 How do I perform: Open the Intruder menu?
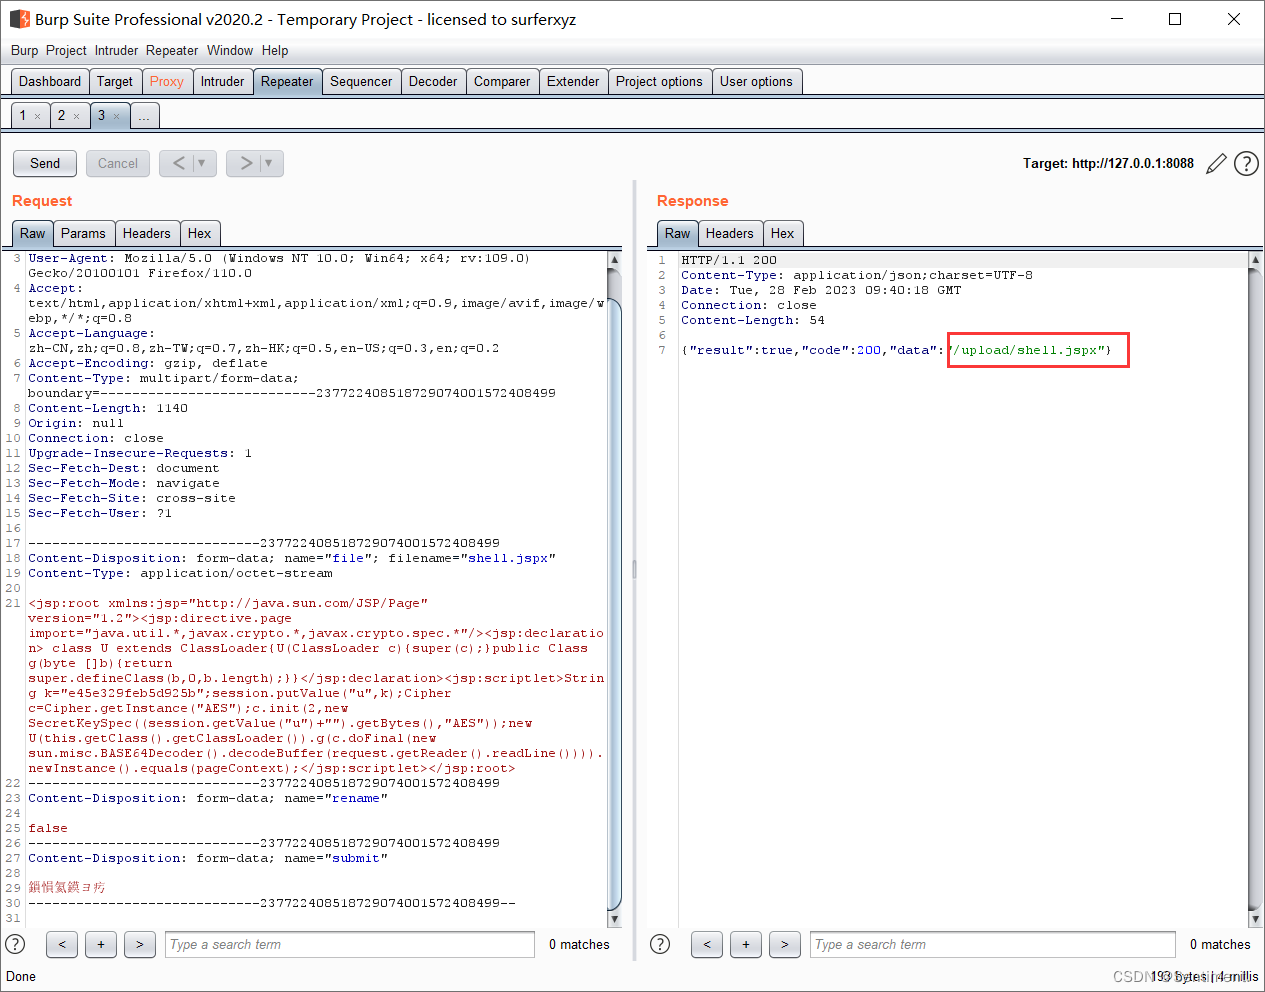pos(116,50)
